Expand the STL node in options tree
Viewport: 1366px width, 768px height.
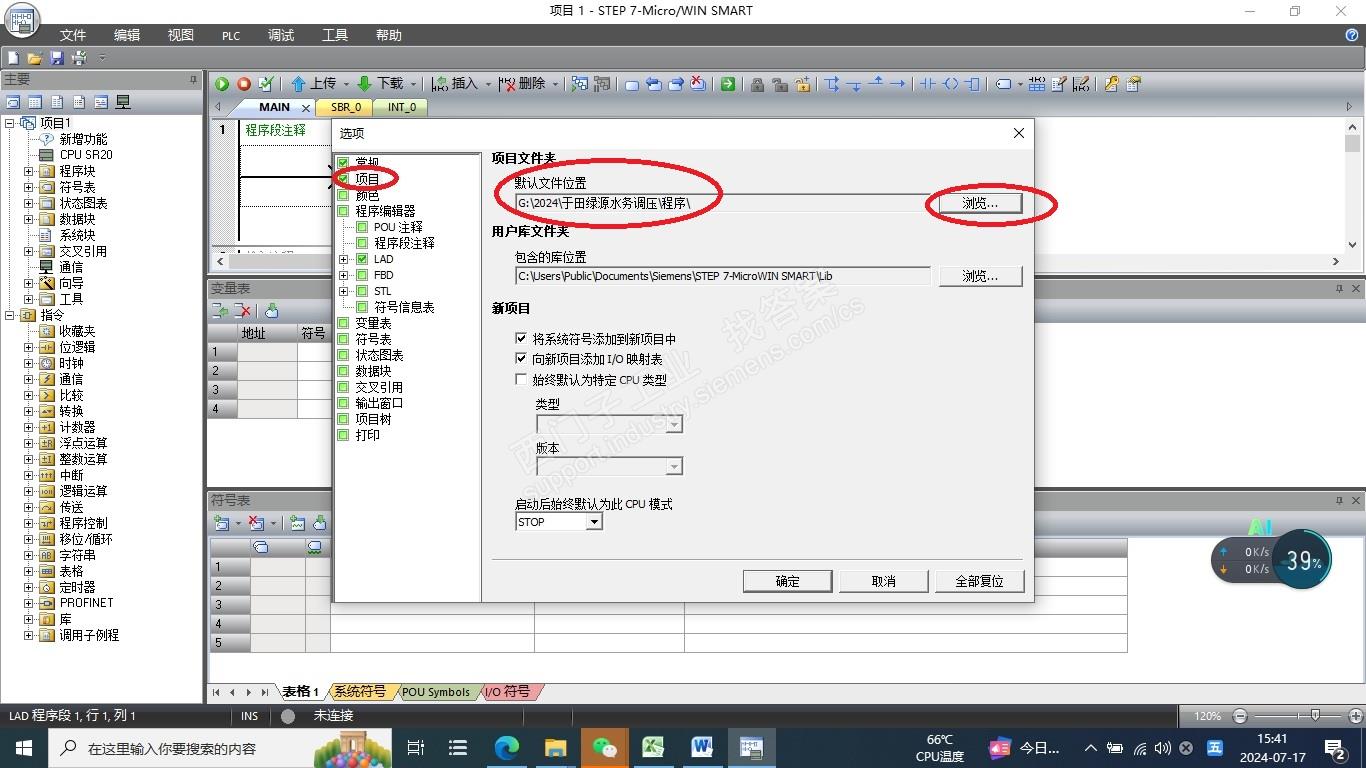(344, 291)
